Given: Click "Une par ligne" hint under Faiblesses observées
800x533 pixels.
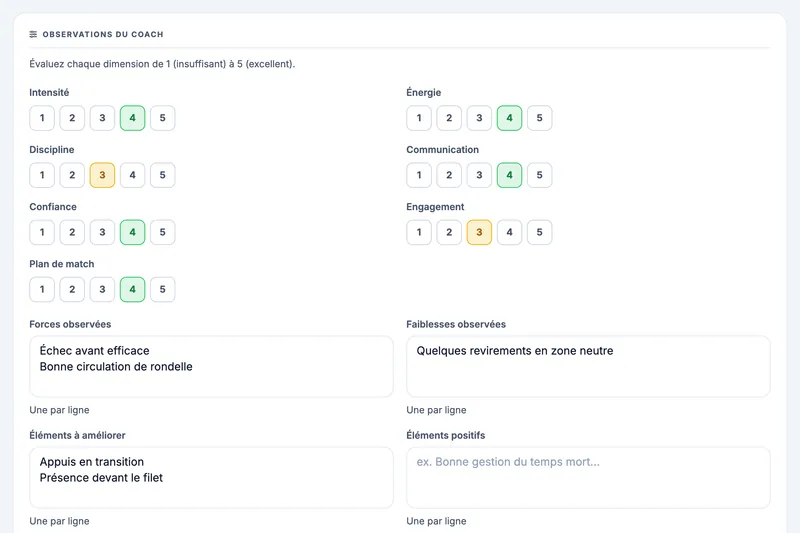Looking at the screenshot, I should tap(436, 410).
